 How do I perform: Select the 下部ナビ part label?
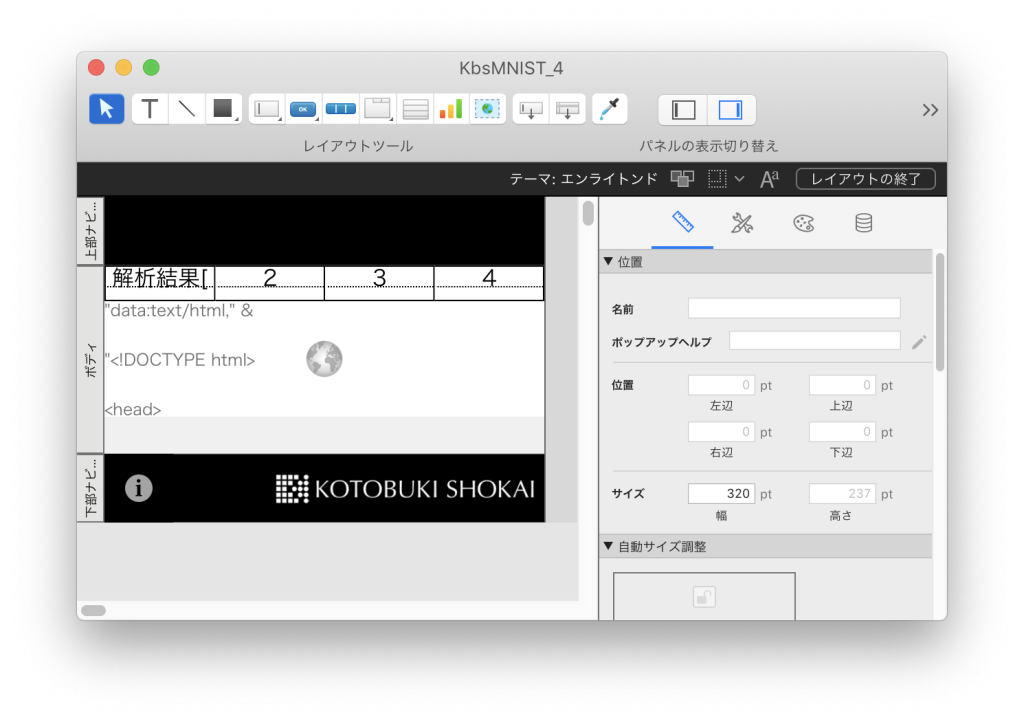[x=91, y=488]
